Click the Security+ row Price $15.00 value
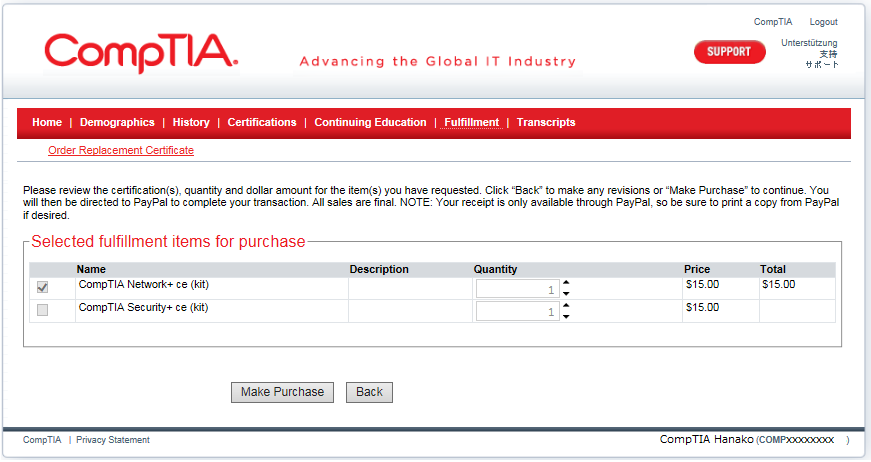Screen dimensions: 871x462 (x=703, y=307)
